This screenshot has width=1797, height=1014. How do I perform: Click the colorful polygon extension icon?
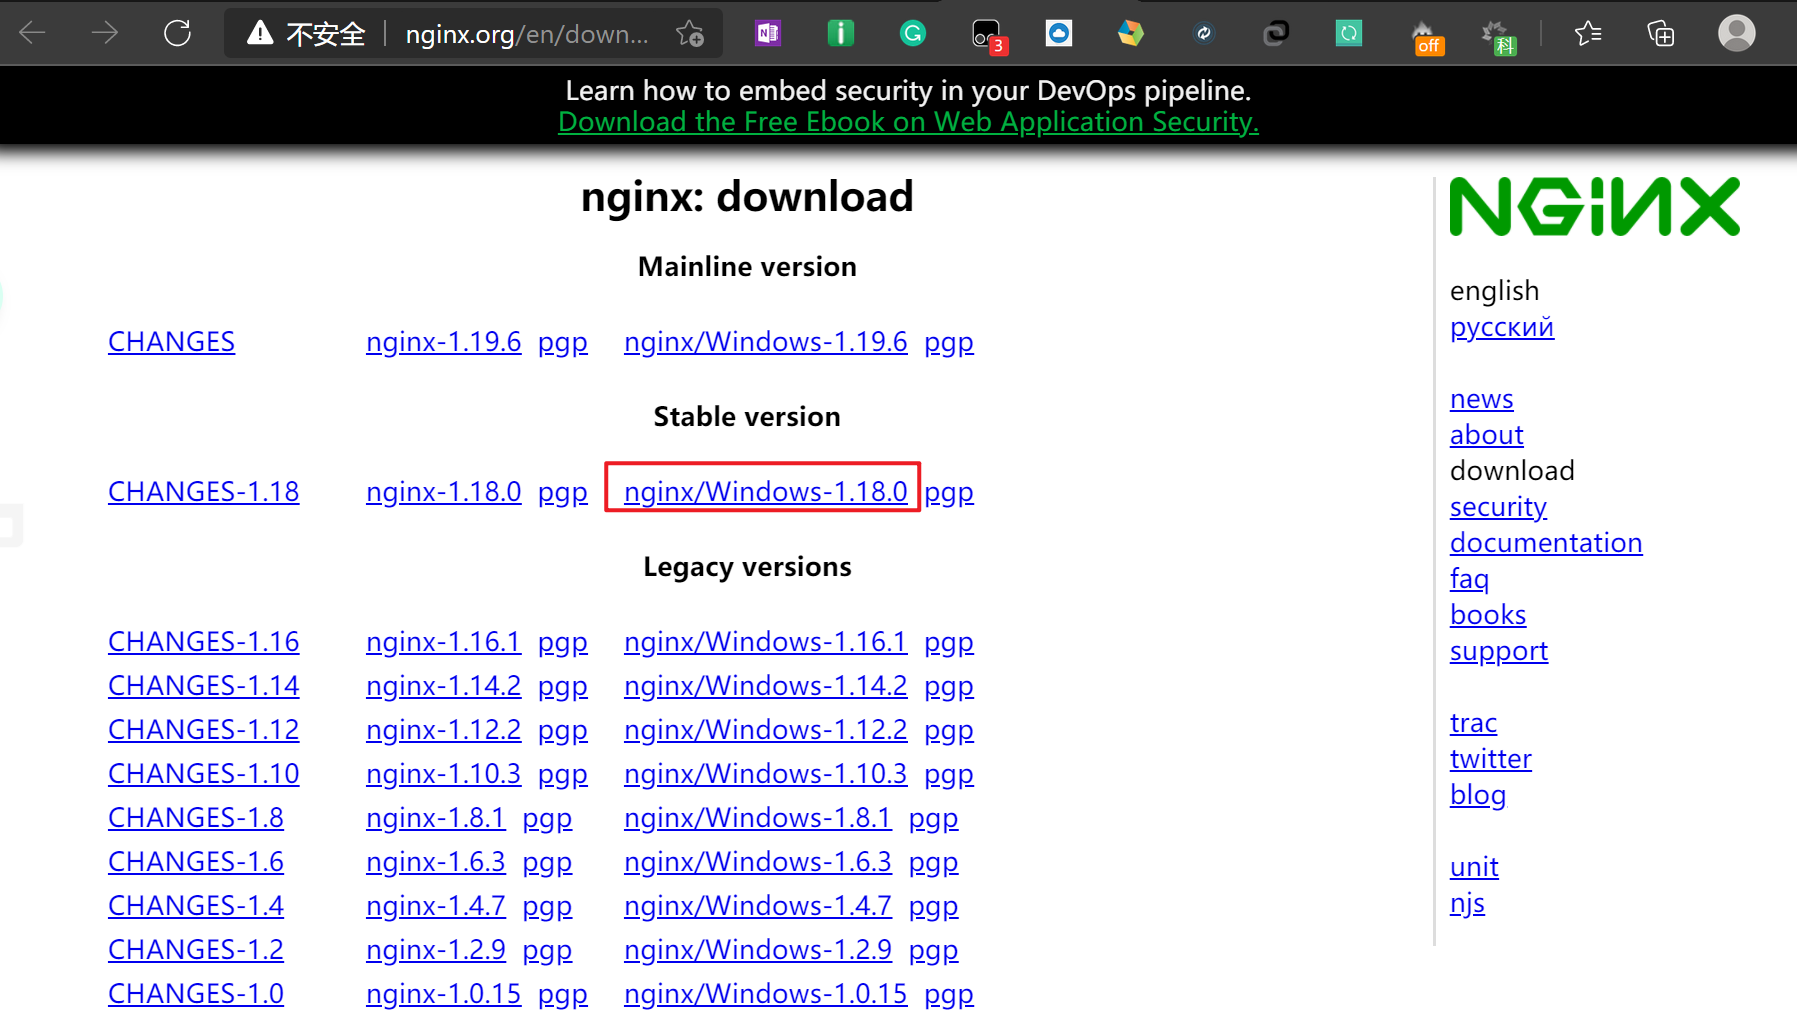coord(1131,34)
